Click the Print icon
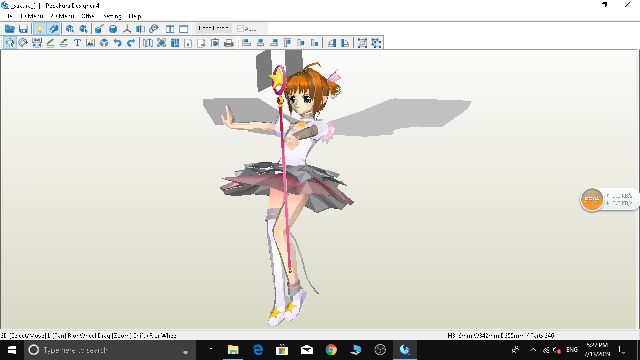The height and width of the screenshot is (360, 640). (x=229, y=42)
